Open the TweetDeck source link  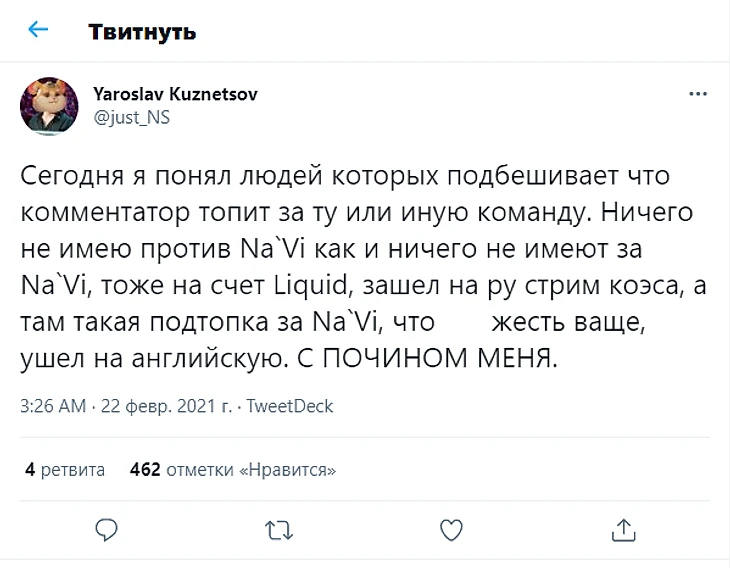[x=290, y=407]
